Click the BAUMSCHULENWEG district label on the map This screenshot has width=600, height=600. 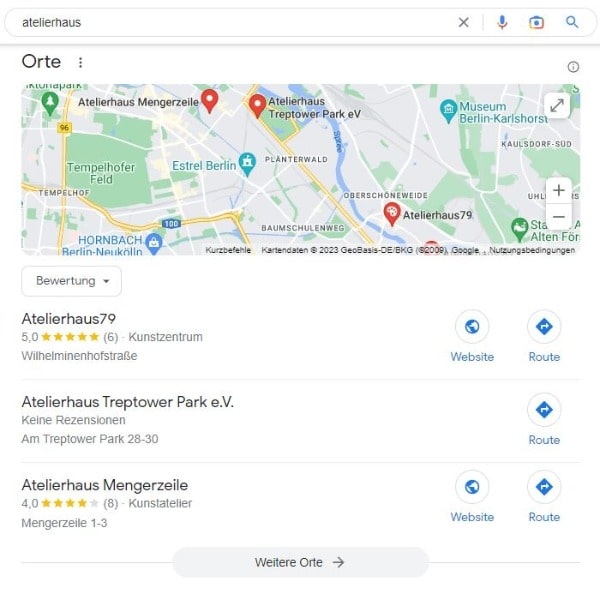click(303, 228)
